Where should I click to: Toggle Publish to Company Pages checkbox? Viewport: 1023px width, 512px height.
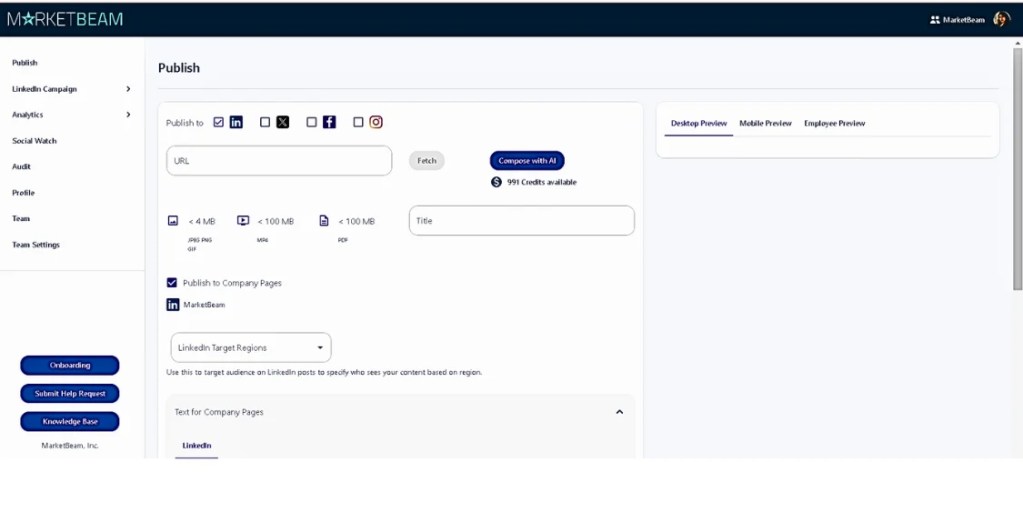point(172,283)
